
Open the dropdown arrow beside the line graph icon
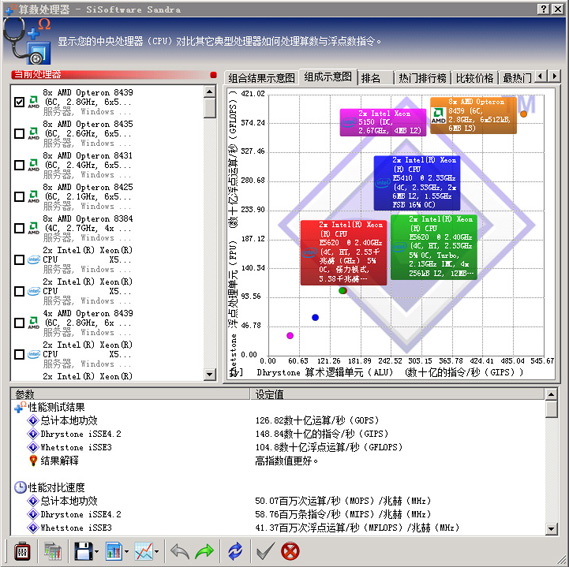coord(157,552)
